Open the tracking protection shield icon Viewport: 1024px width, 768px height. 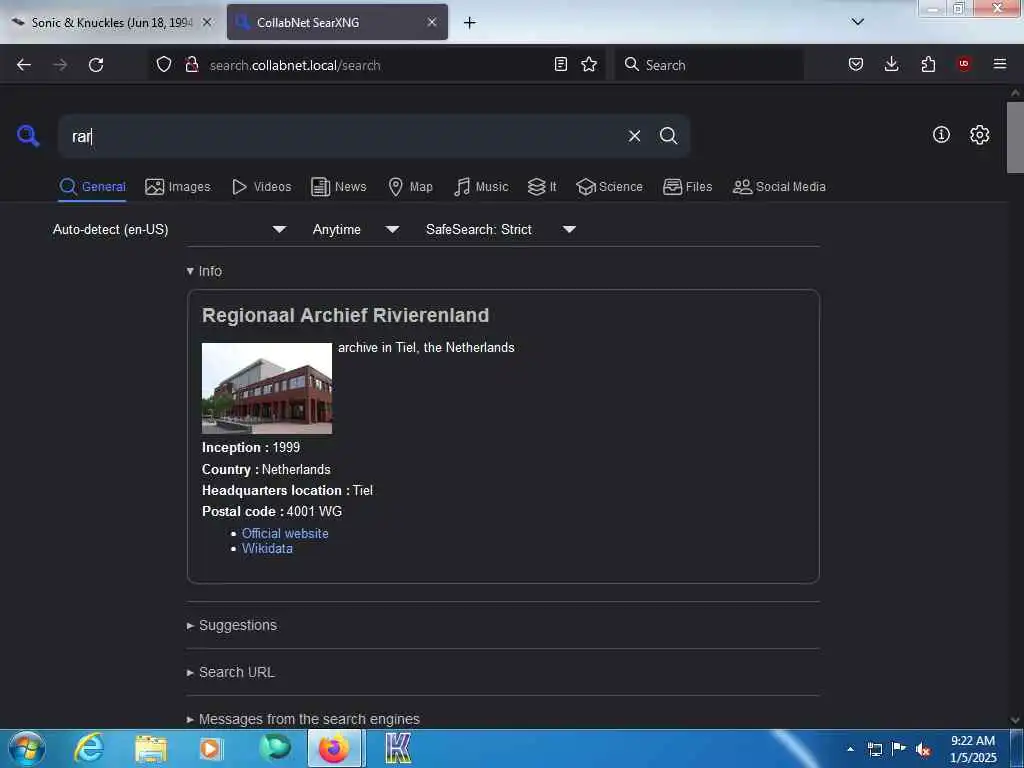[164, 64]
